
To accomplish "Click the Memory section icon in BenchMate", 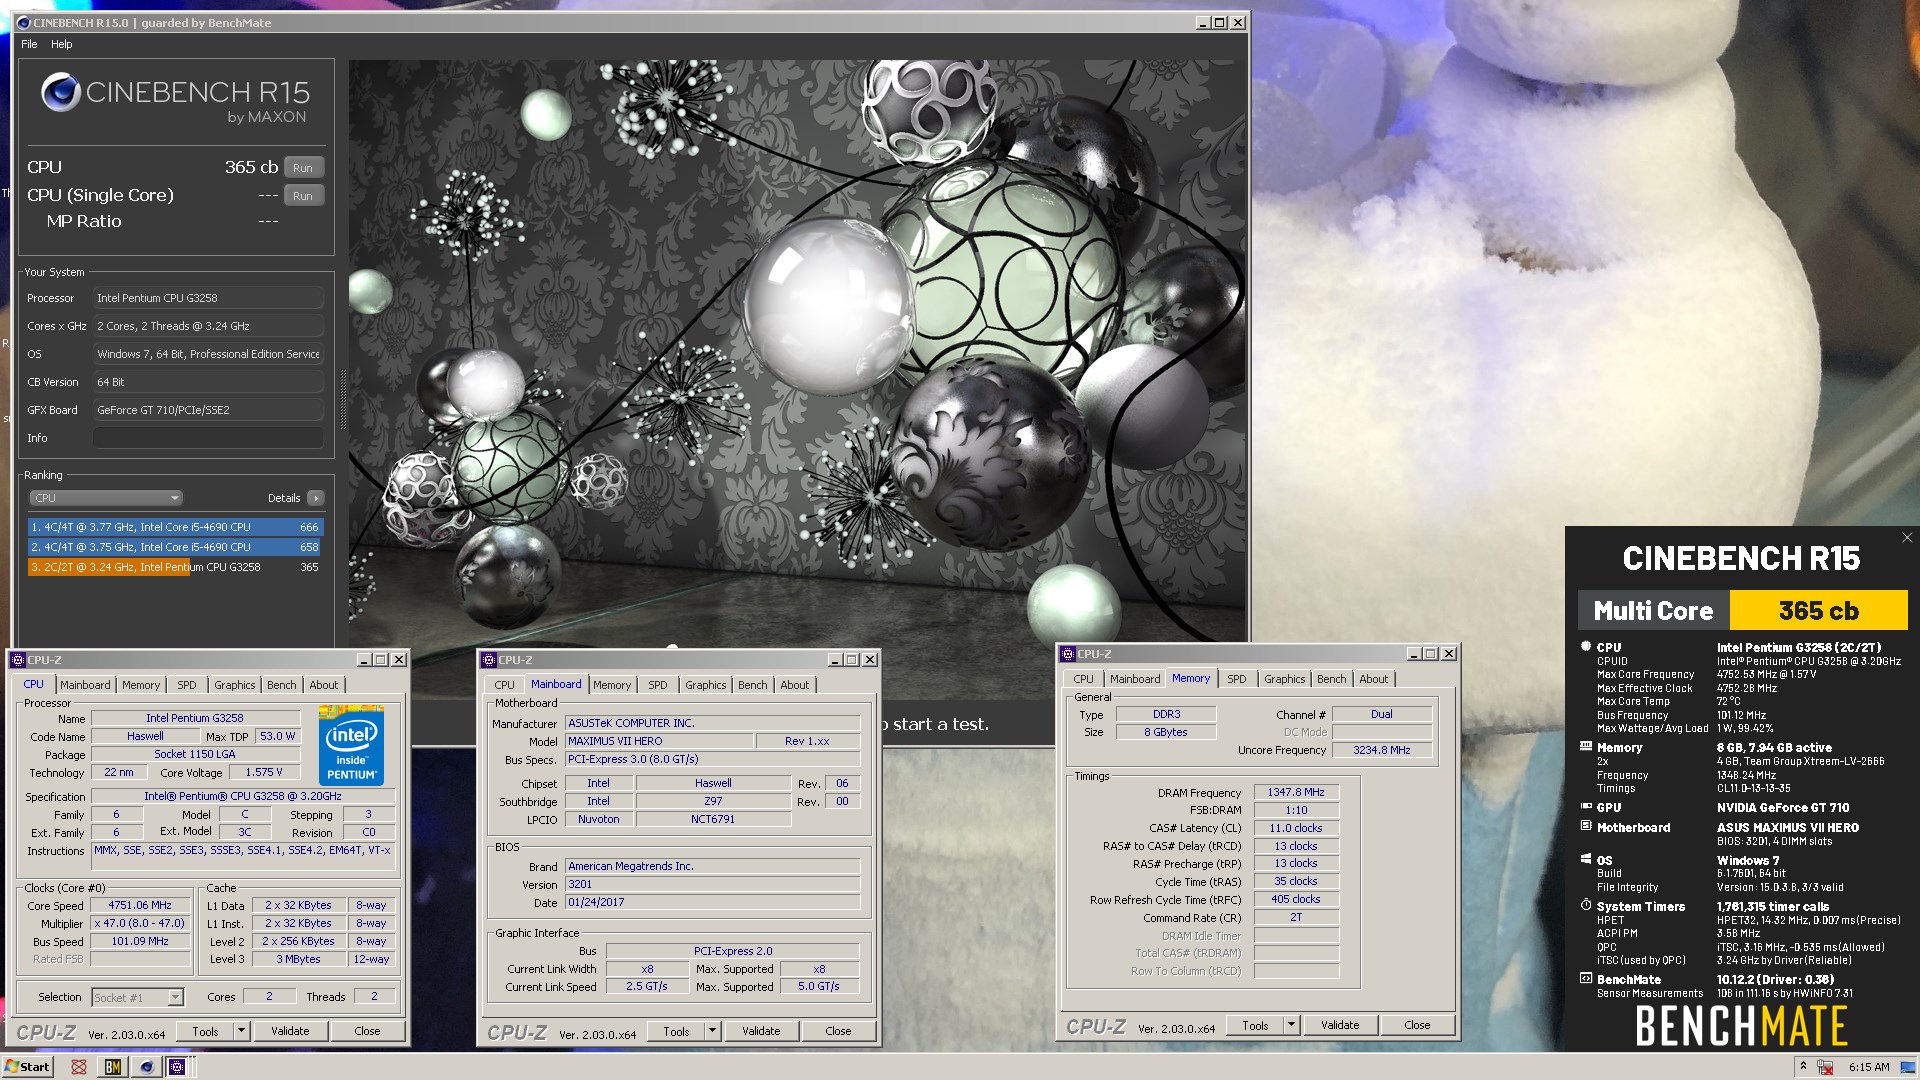I will (1586, 747).
